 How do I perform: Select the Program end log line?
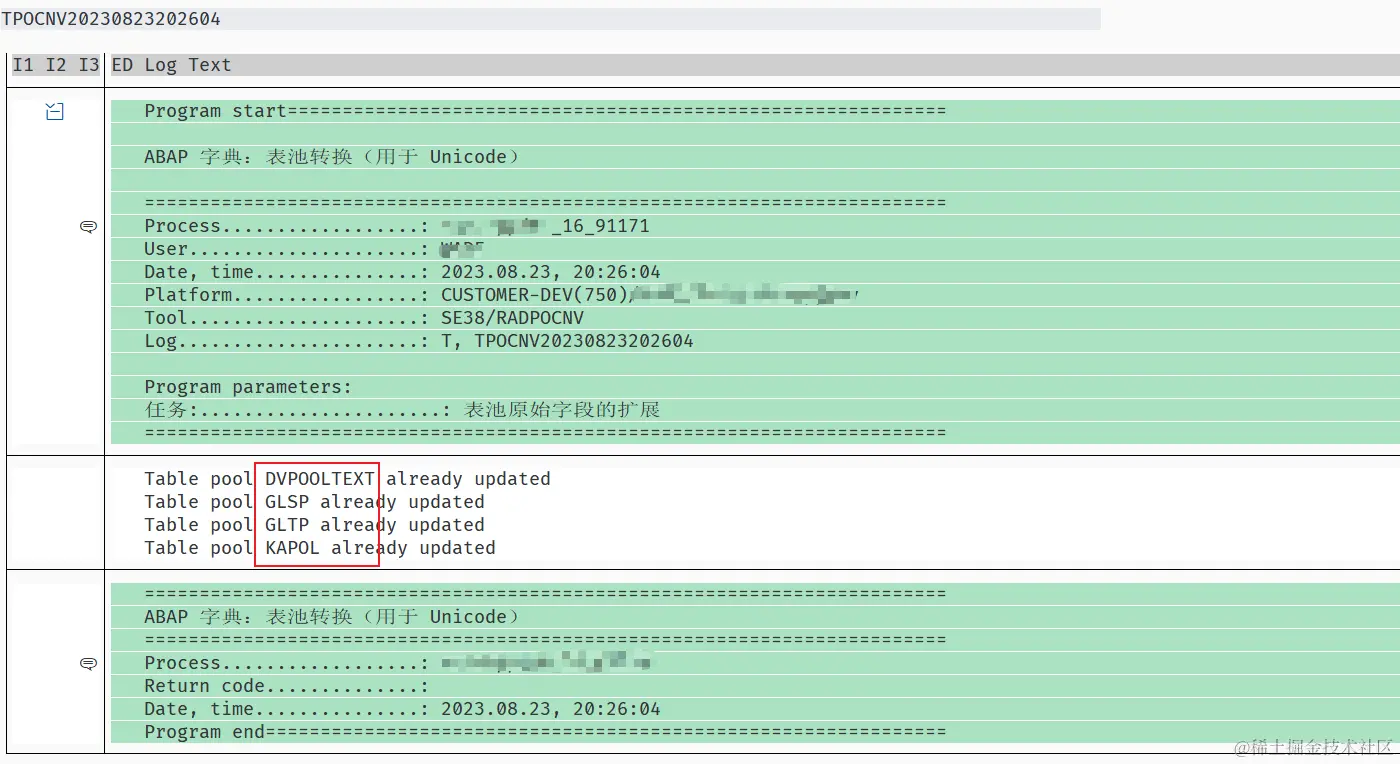click(x=545, y=732)
